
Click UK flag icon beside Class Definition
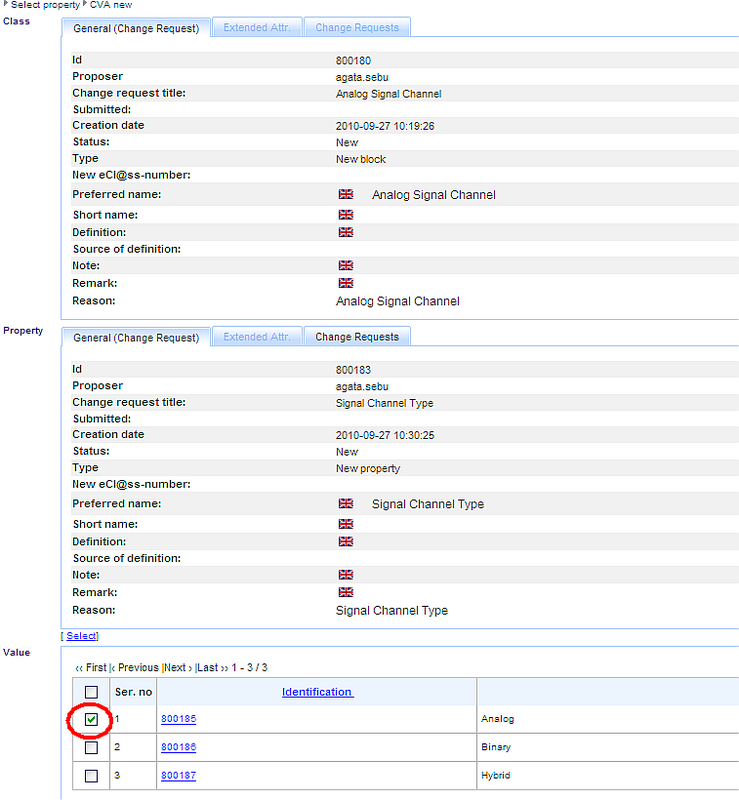point(346,232)
